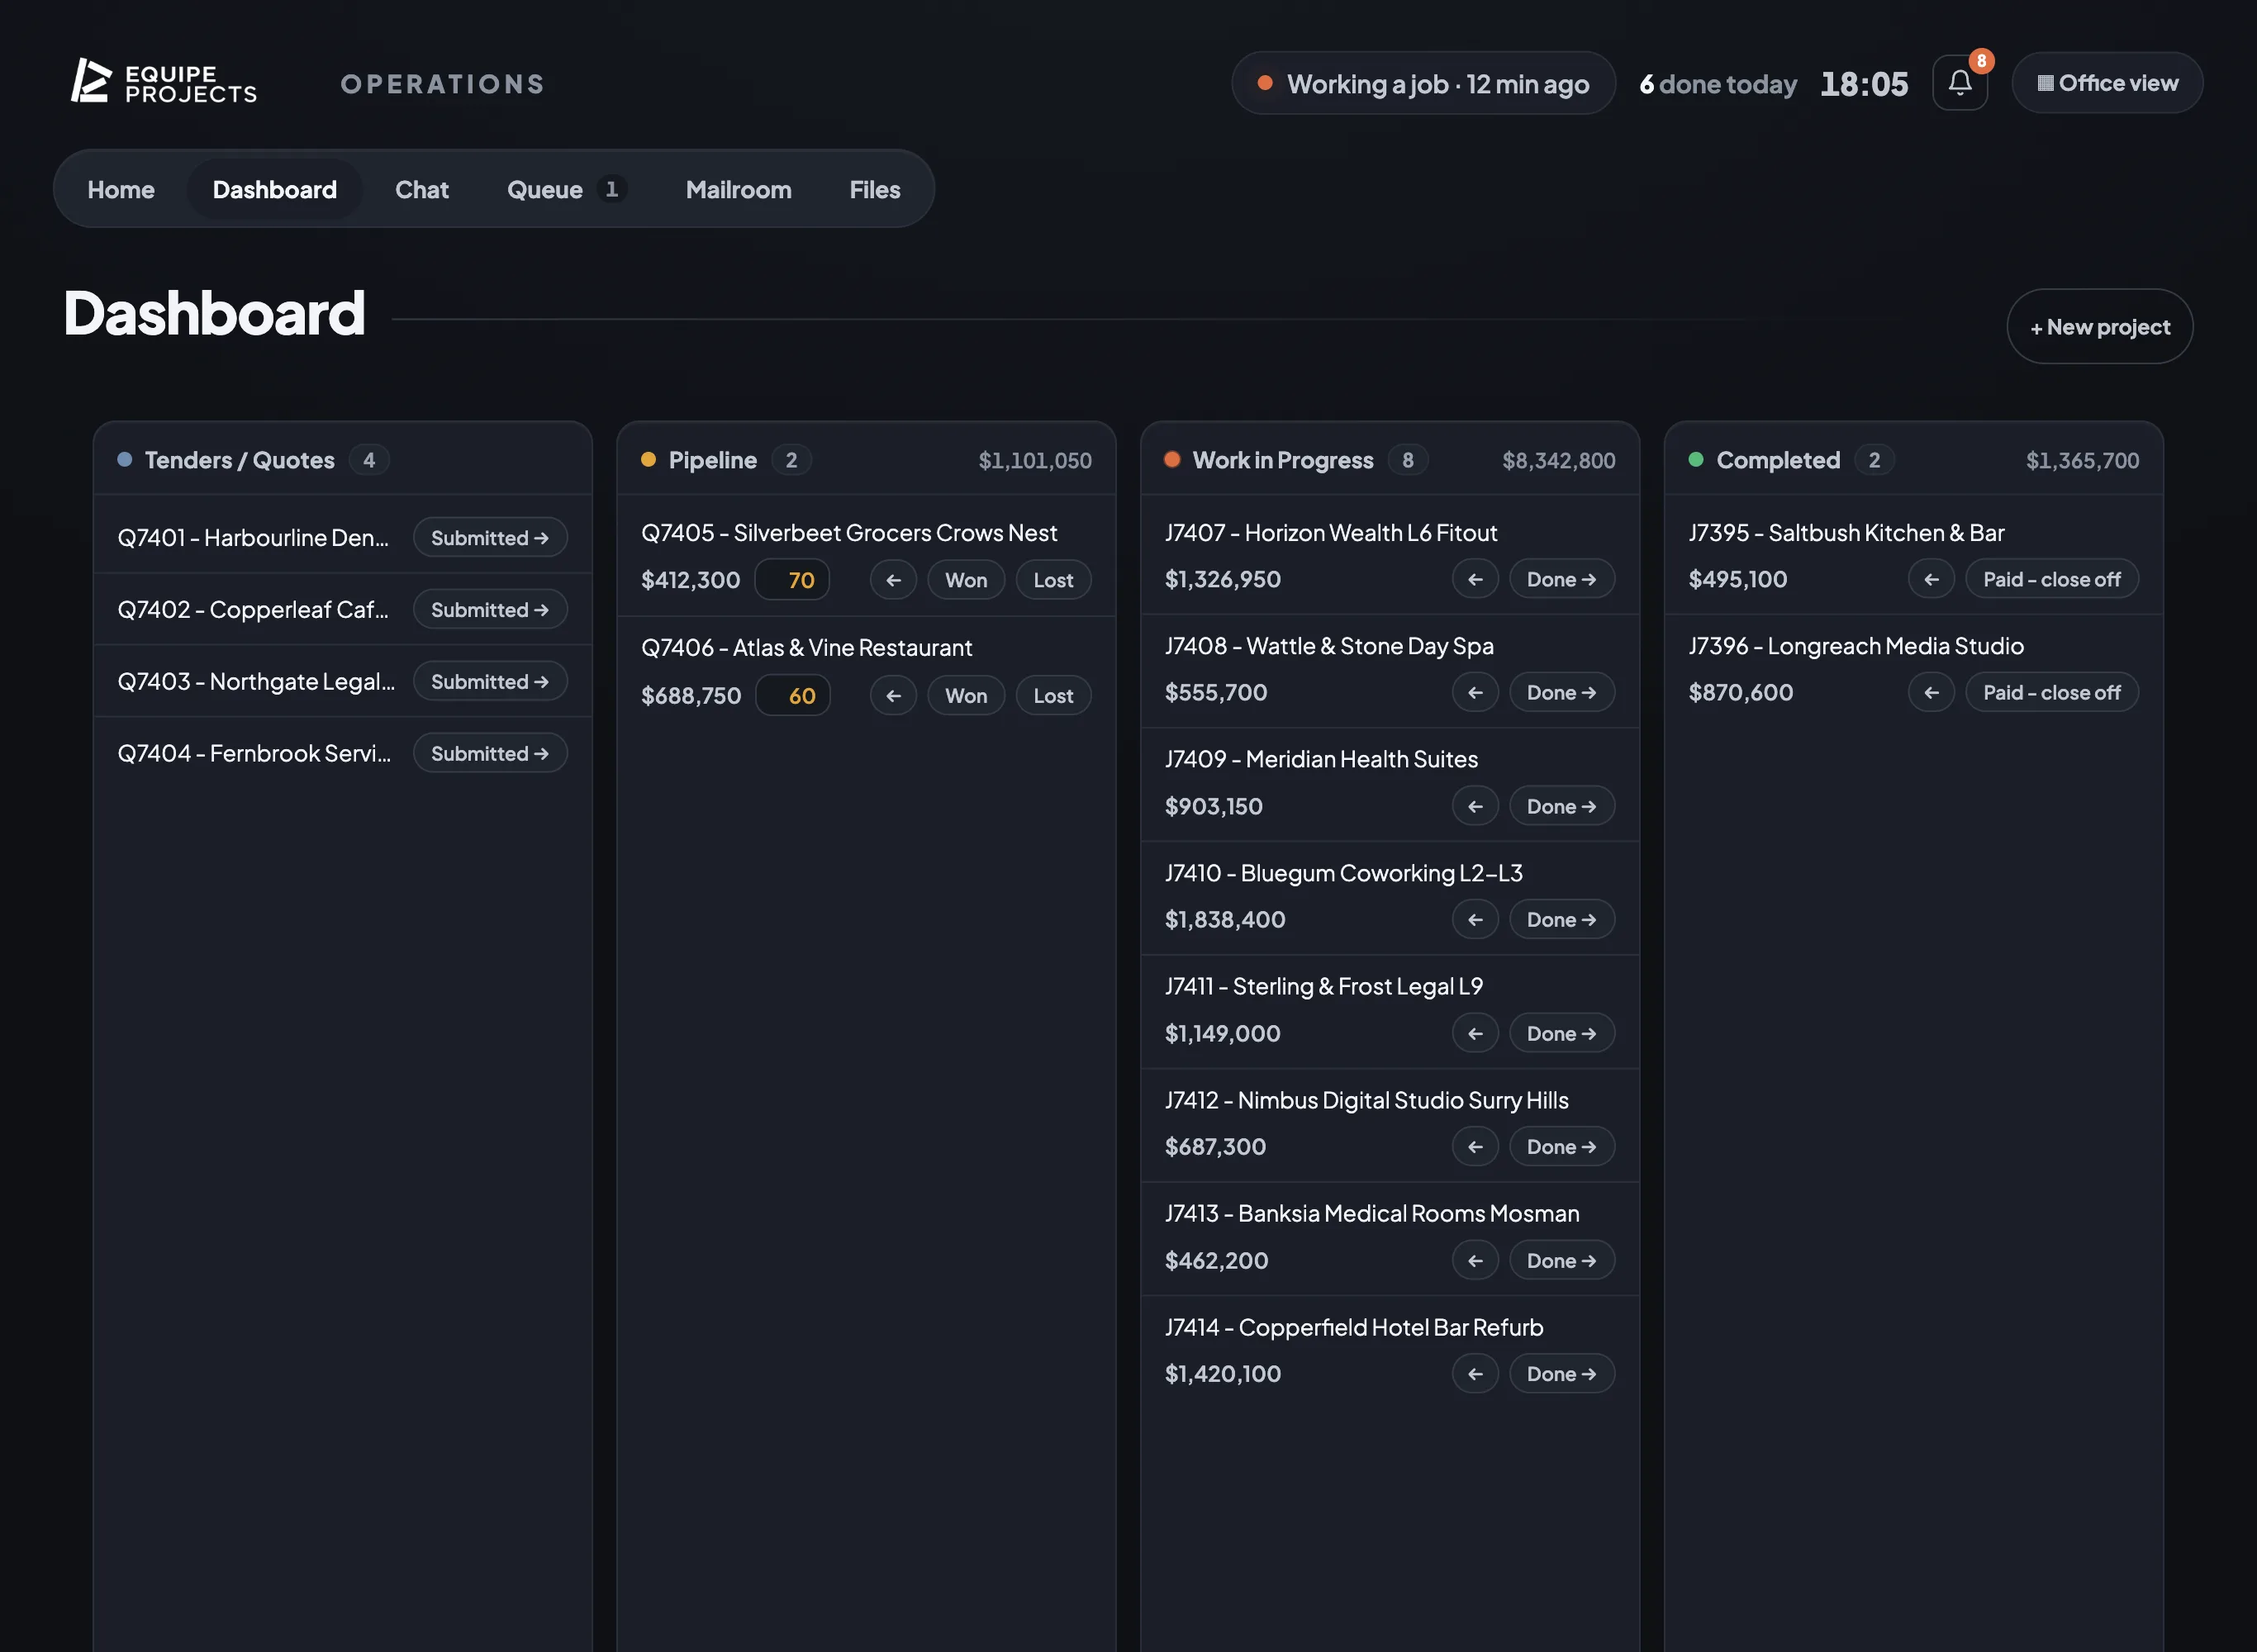Move J7410 Bluegum Coworking back a stage
The image size is (2257, 1652).
(1475, 919)
